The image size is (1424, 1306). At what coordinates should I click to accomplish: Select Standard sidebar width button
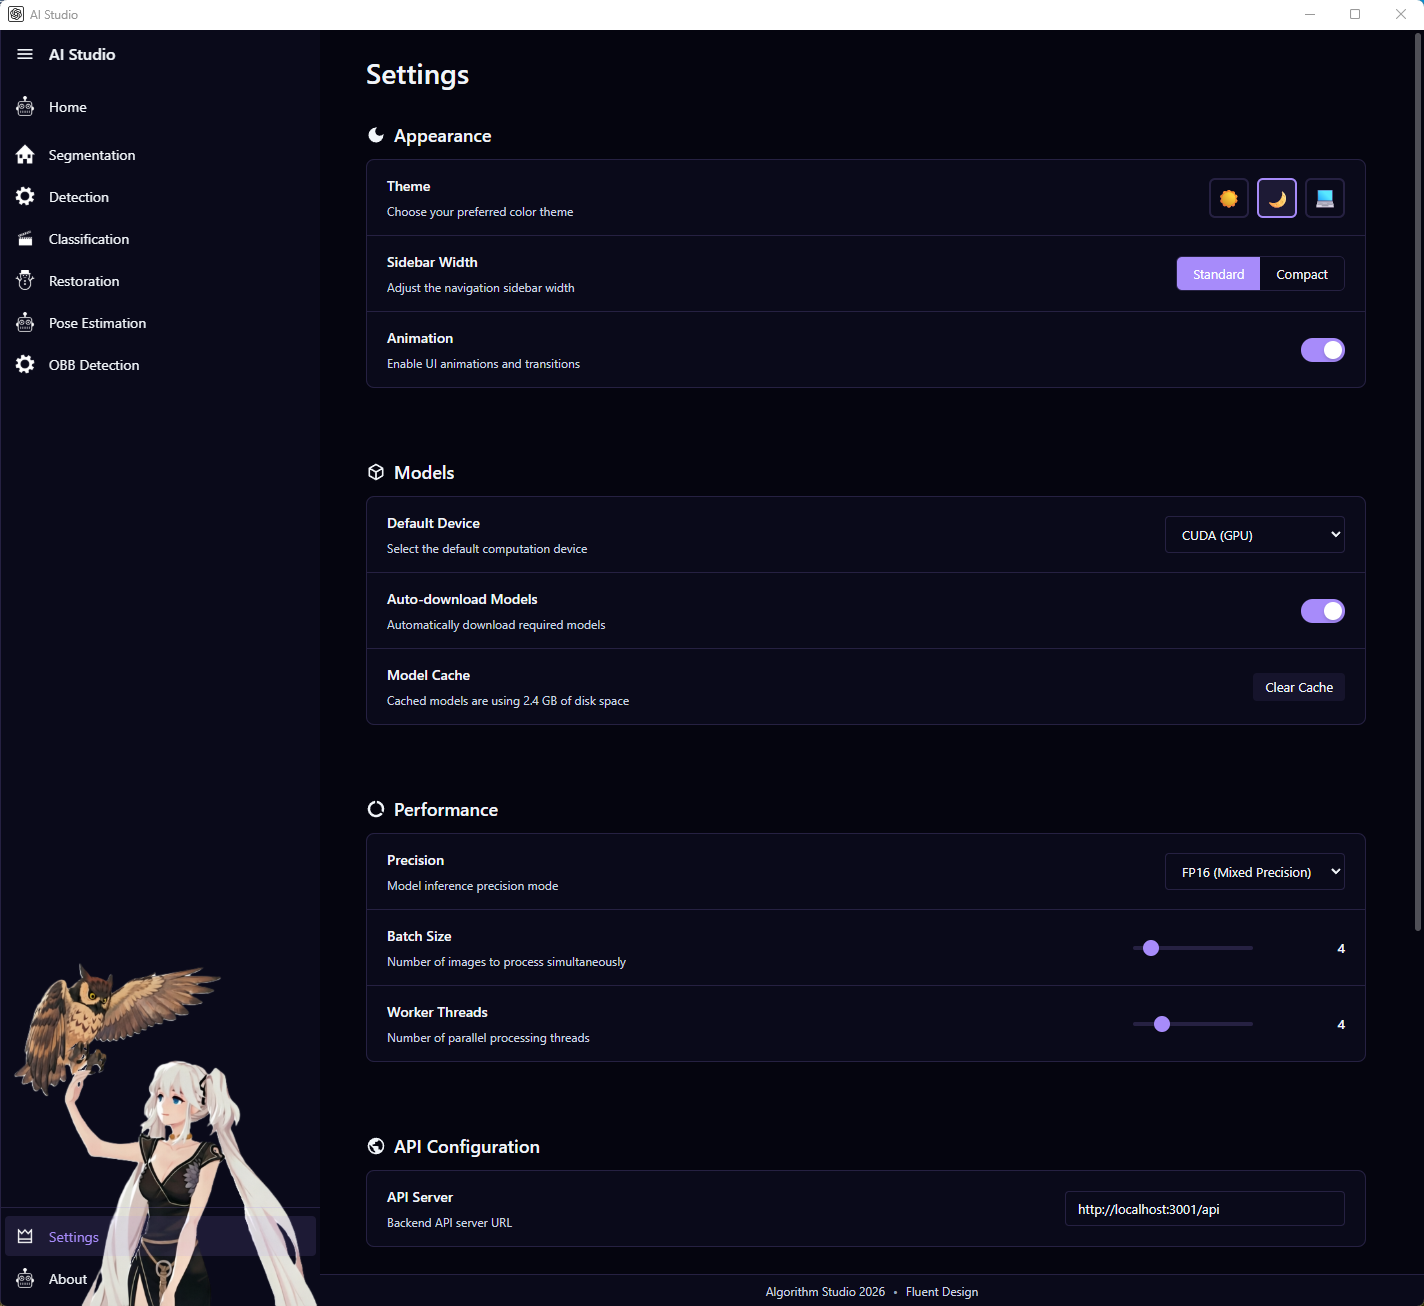1218,274
